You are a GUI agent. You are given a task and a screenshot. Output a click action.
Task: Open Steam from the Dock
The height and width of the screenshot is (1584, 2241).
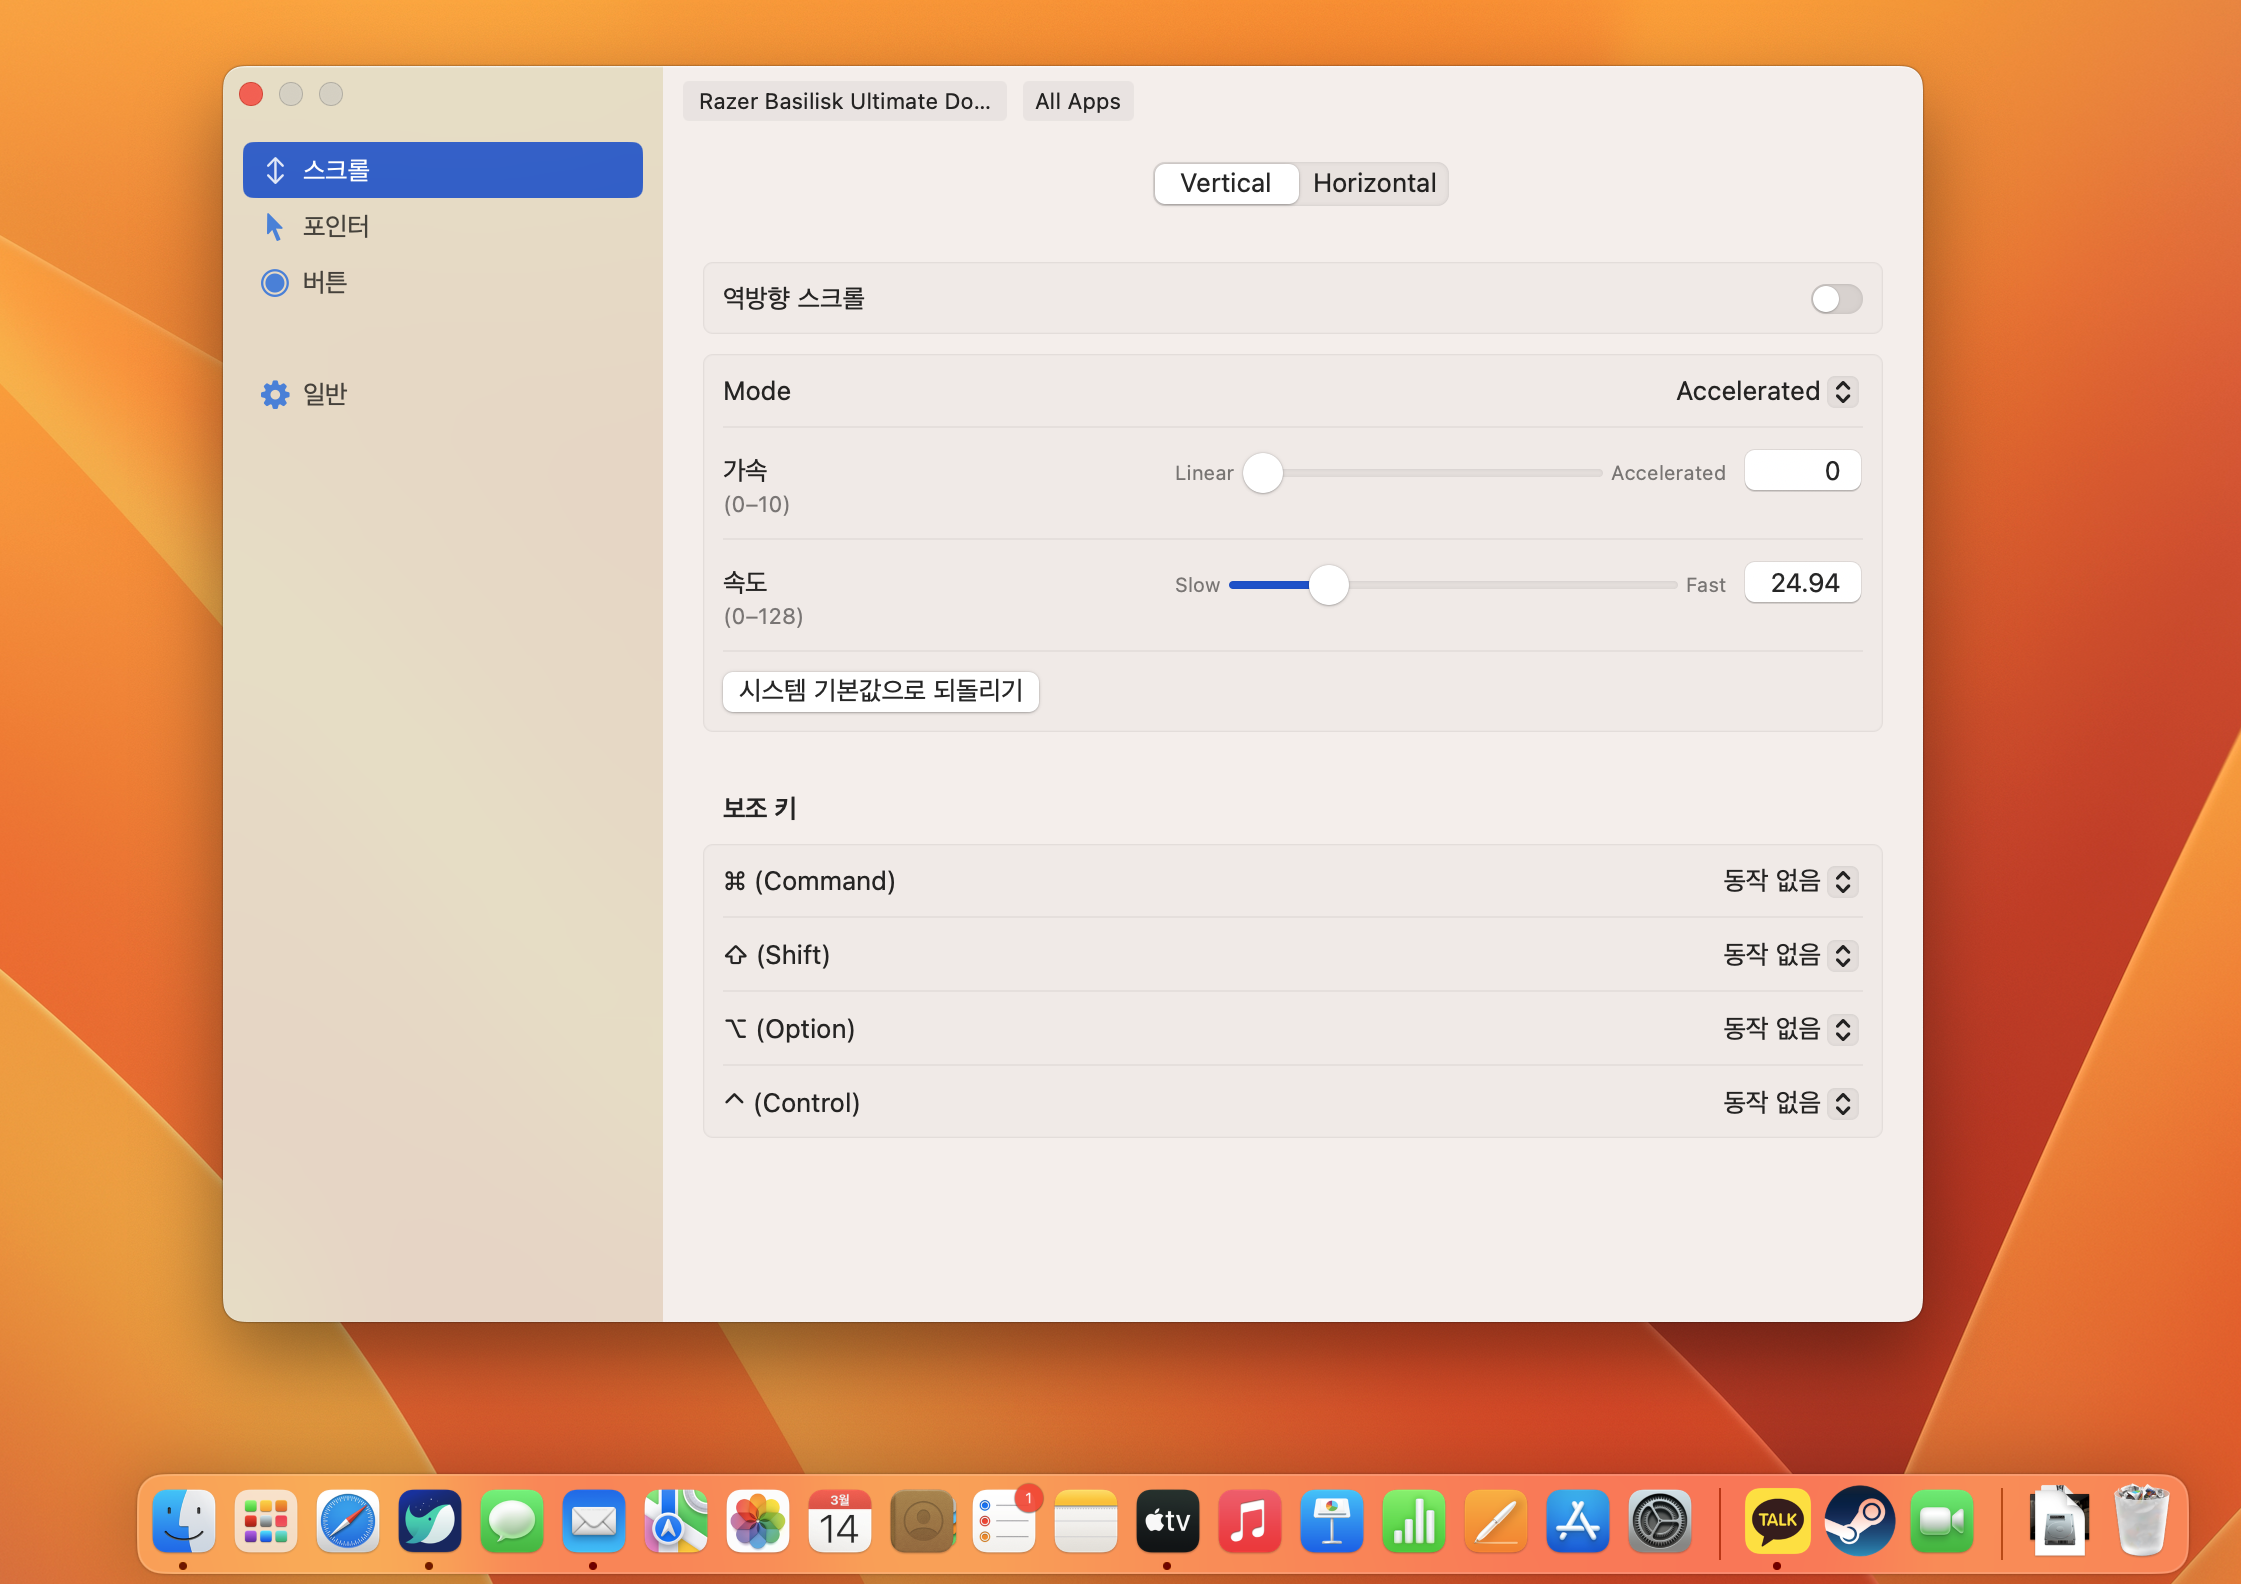1859,1521
